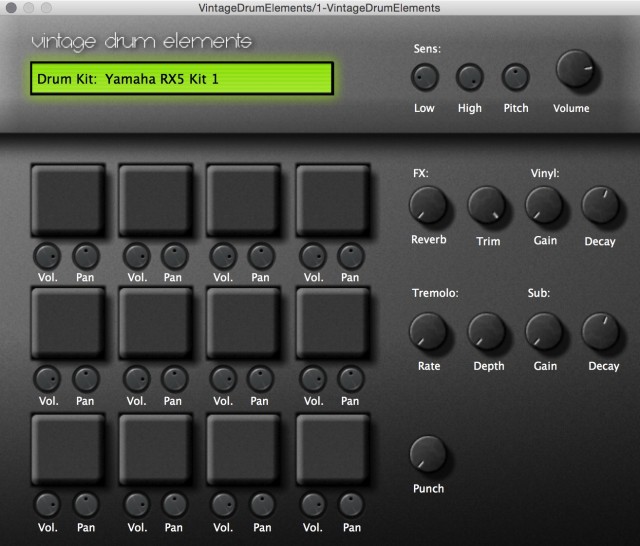Click the Vinyl Decay knob
This screenshot has height=546, width=640.
pos(600,205)
